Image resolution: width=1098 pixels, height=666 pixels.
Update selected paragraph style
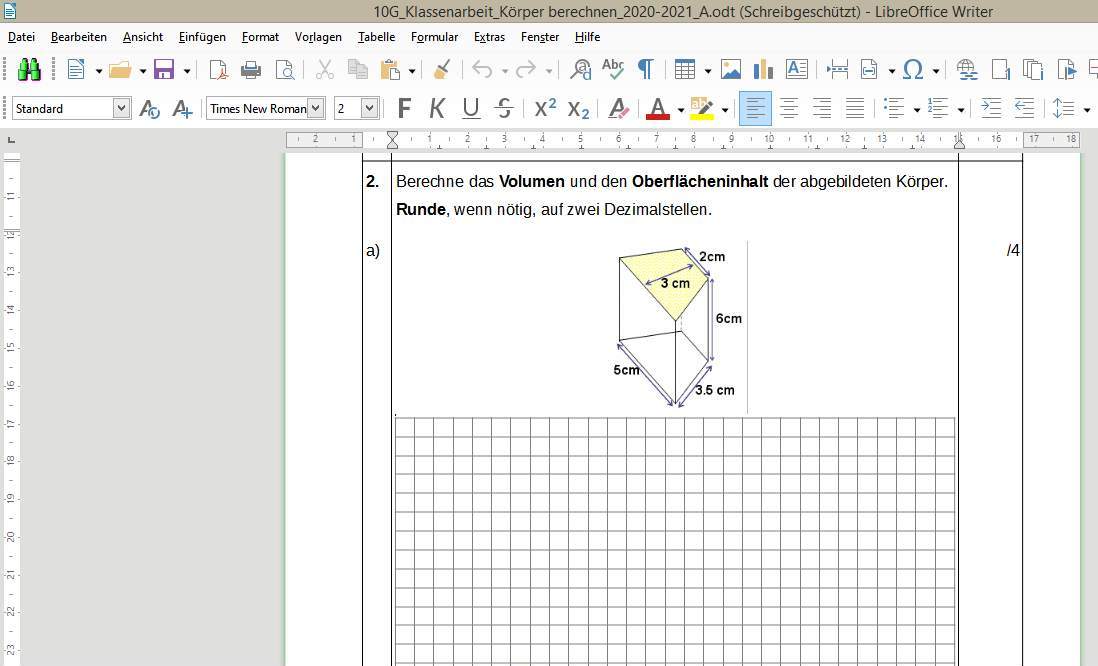click(149, 109)
